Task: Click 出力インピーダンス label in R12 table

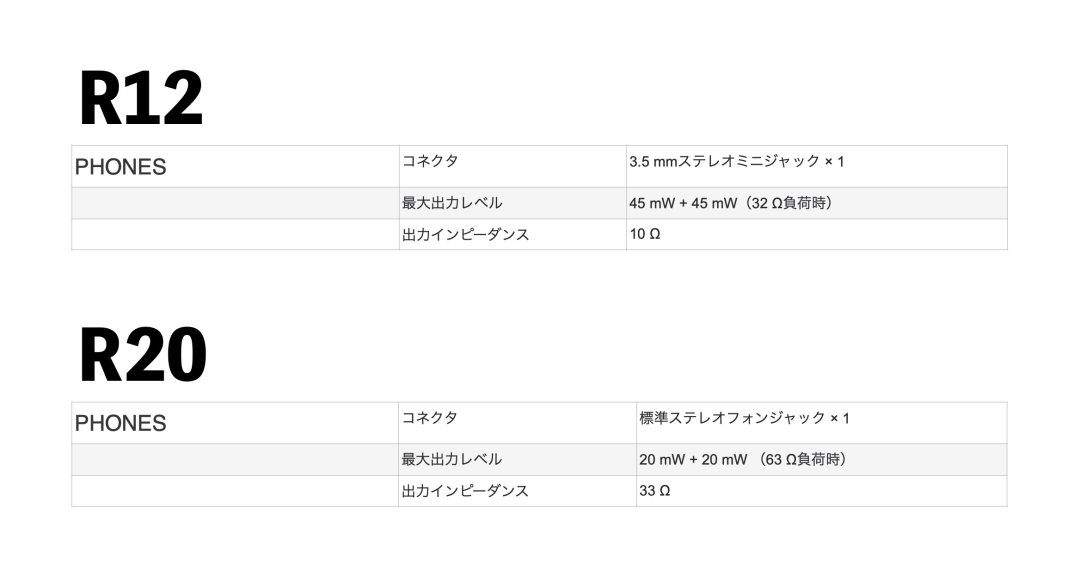Action: click(x=466, y=234)
